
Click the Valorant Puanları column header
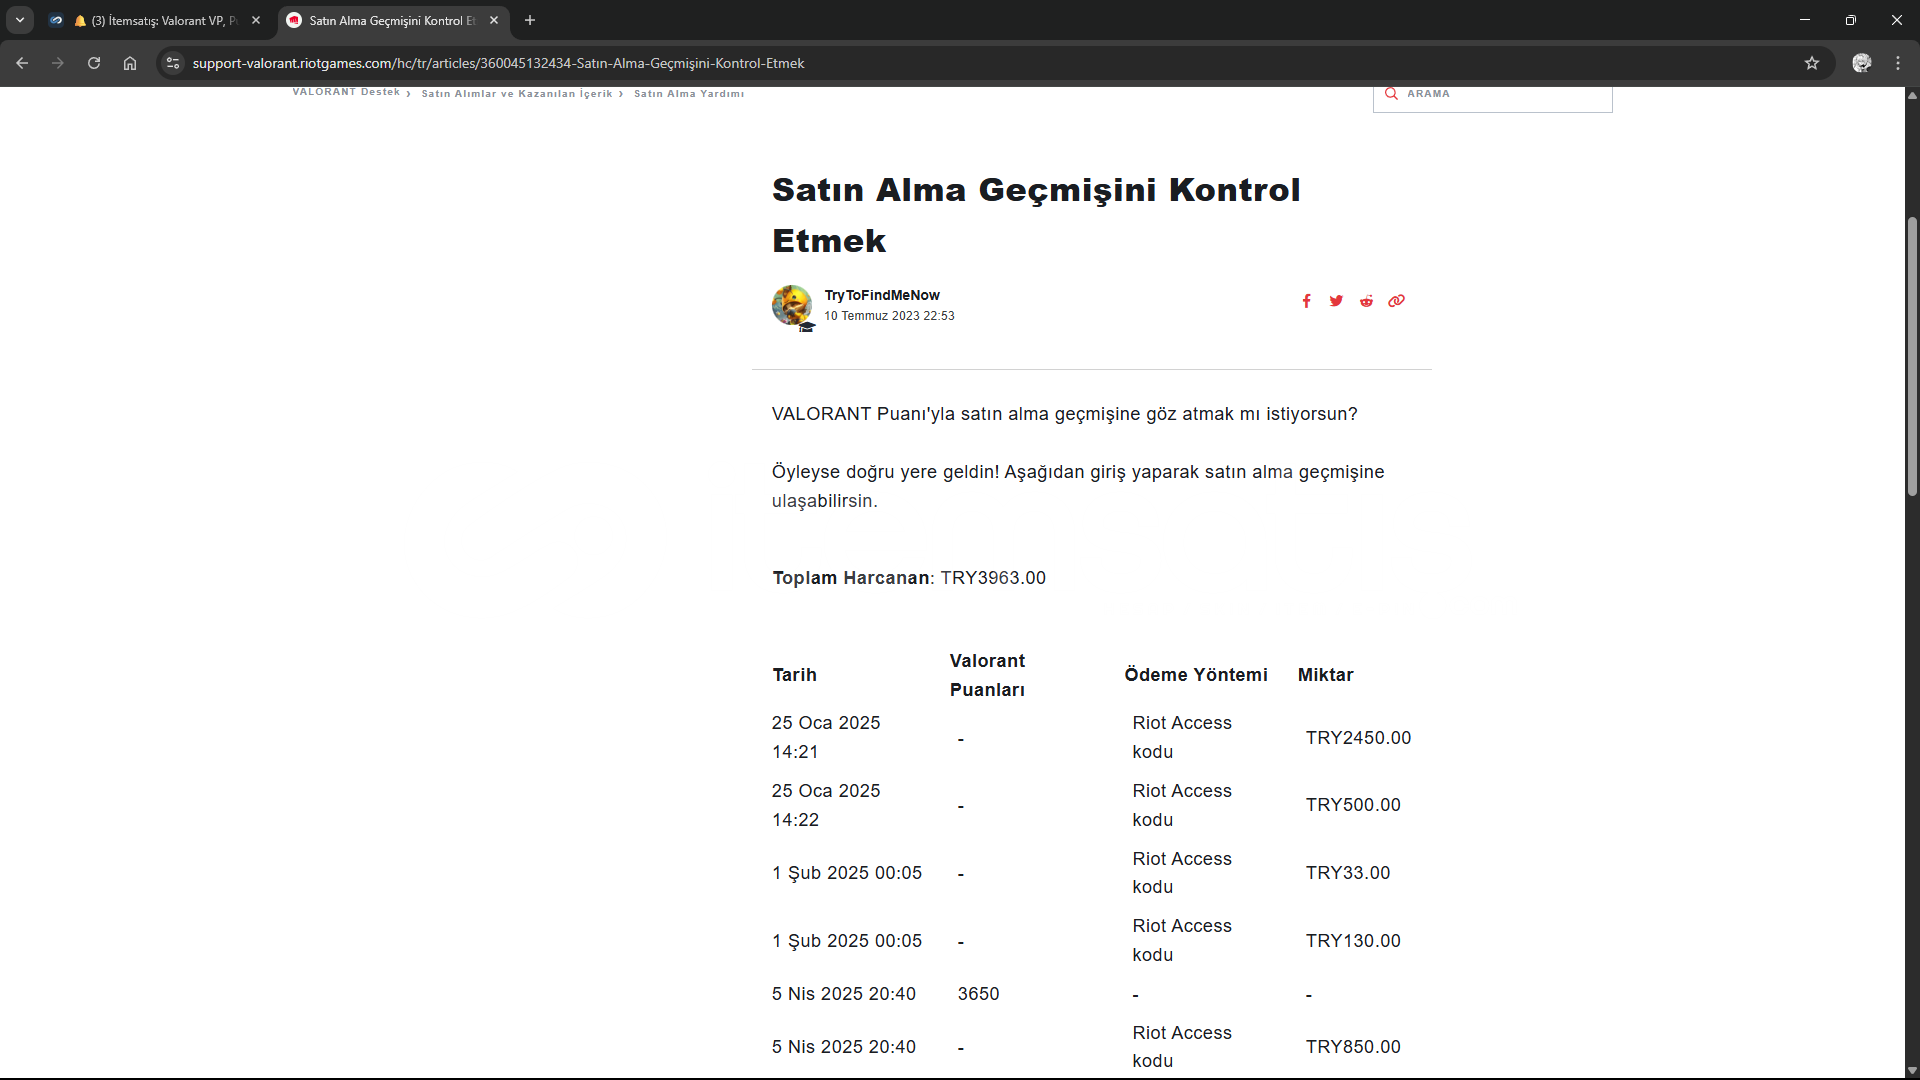pos(988,675)
